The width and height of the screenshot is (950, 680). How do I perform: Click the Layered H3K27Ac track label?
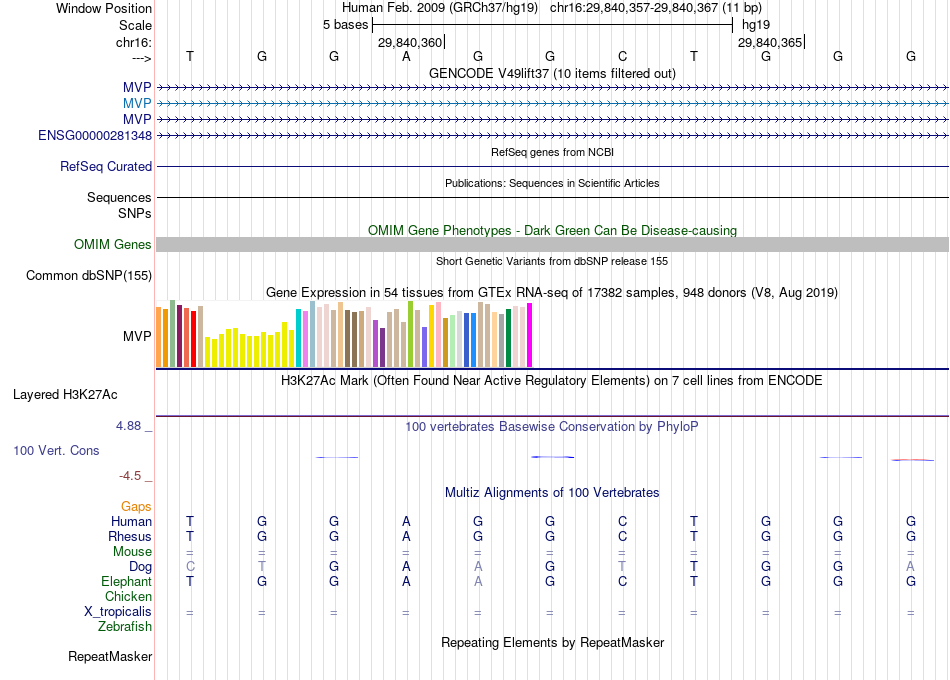pos(65,395)
